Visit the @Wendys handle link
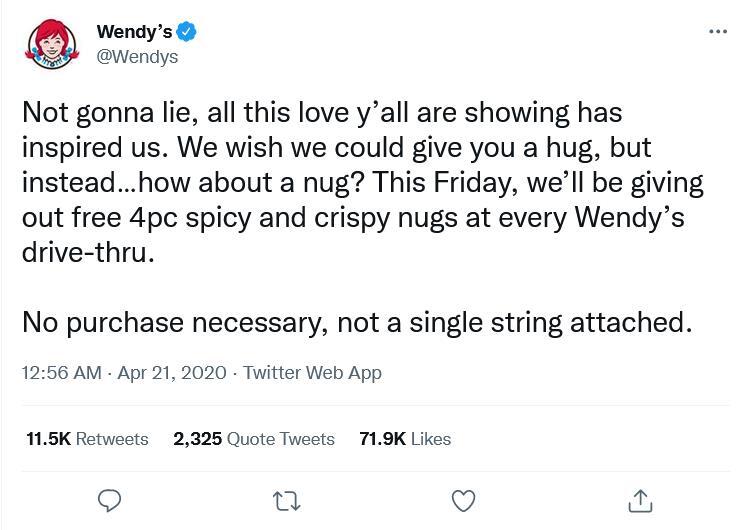 (137, 57)
